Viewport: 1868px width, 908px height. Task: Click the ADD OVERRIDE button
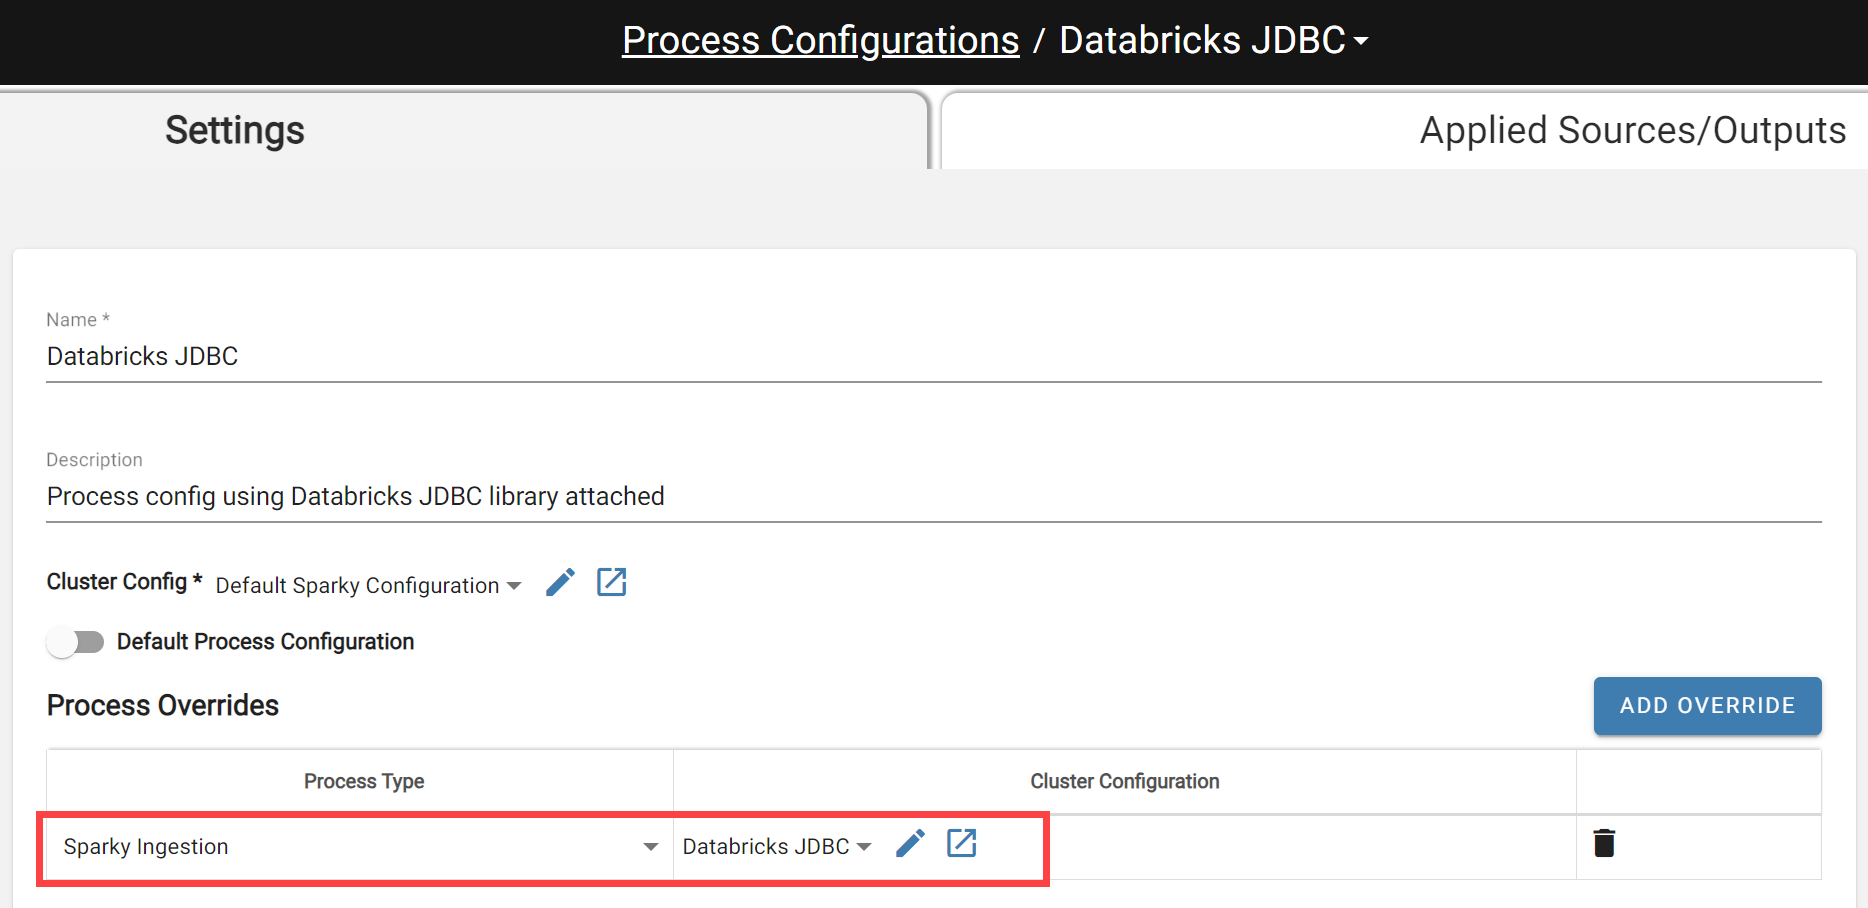point(1707,706)
